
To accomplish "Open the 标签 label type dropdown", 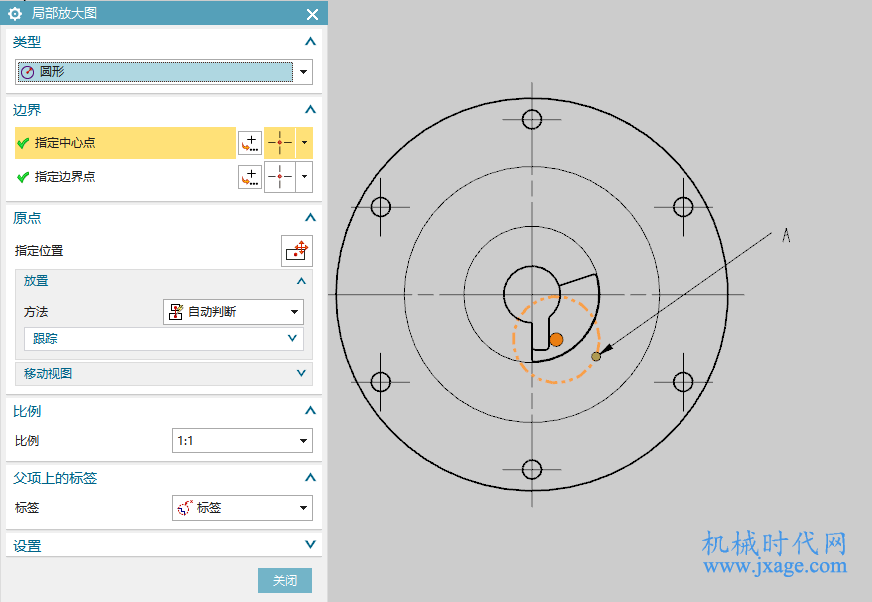I will tap(242, 507).
